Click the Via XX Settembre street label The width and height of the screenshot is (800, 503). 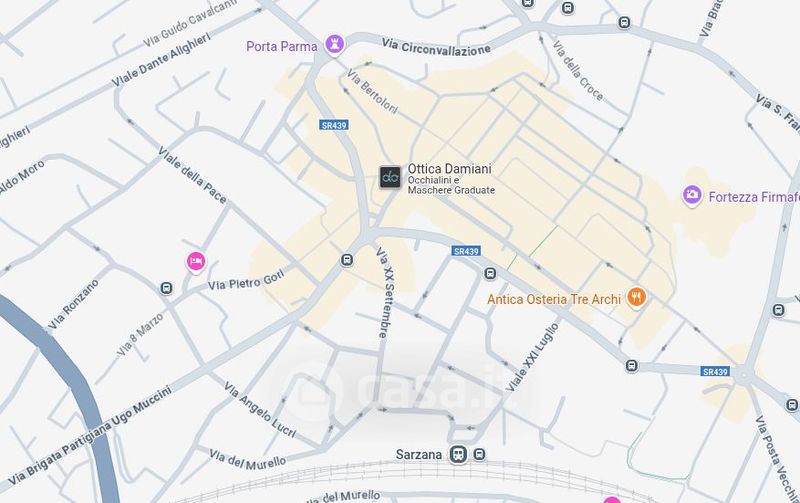(386, 293)
